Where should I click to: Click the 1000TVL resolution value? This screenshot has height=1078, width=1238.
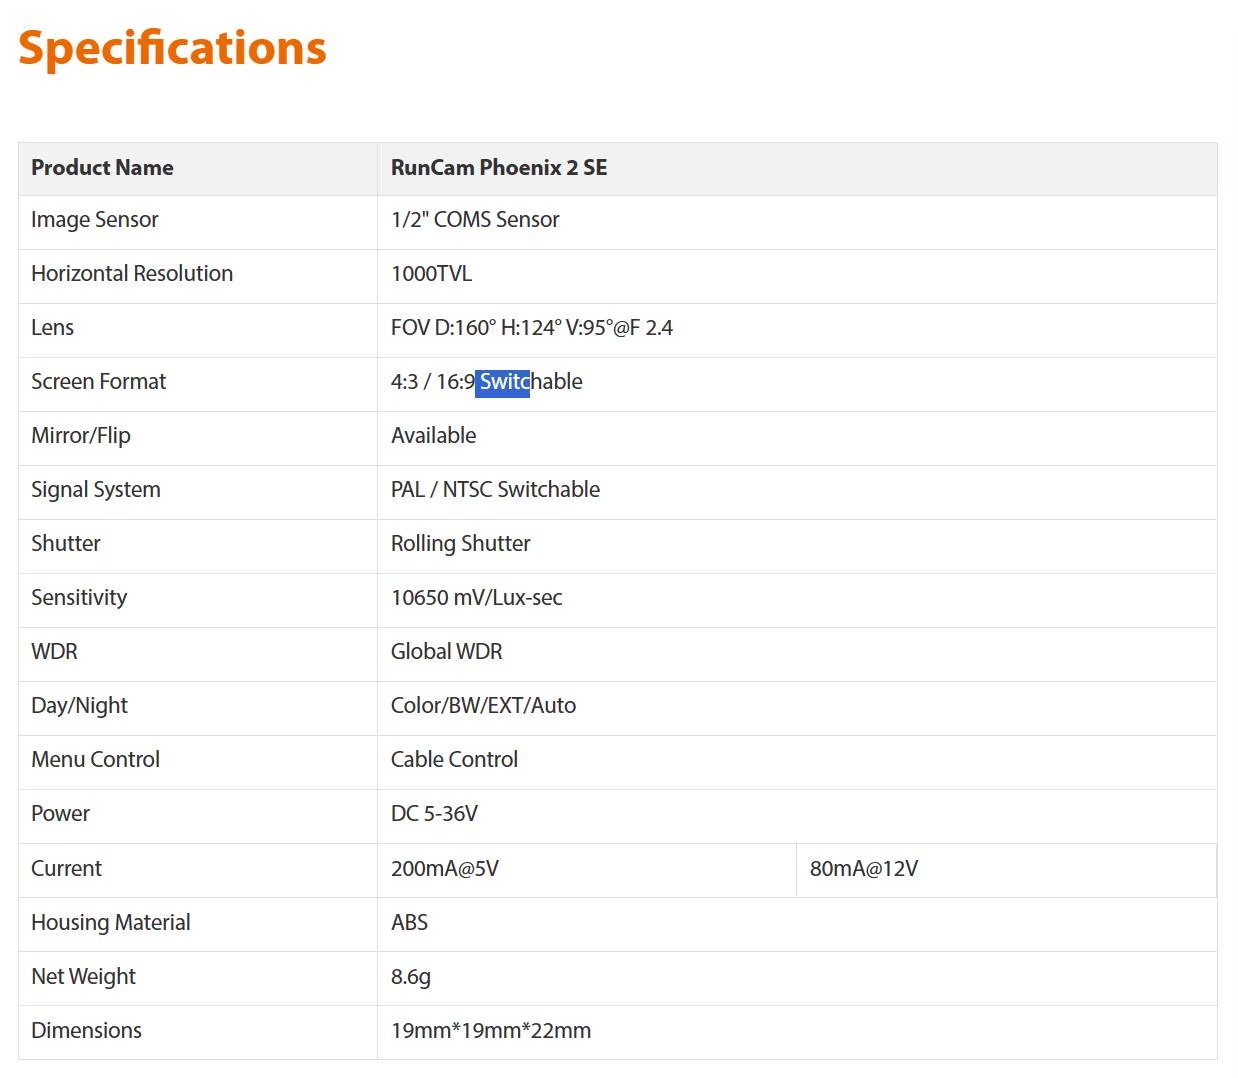pos(431,274)
